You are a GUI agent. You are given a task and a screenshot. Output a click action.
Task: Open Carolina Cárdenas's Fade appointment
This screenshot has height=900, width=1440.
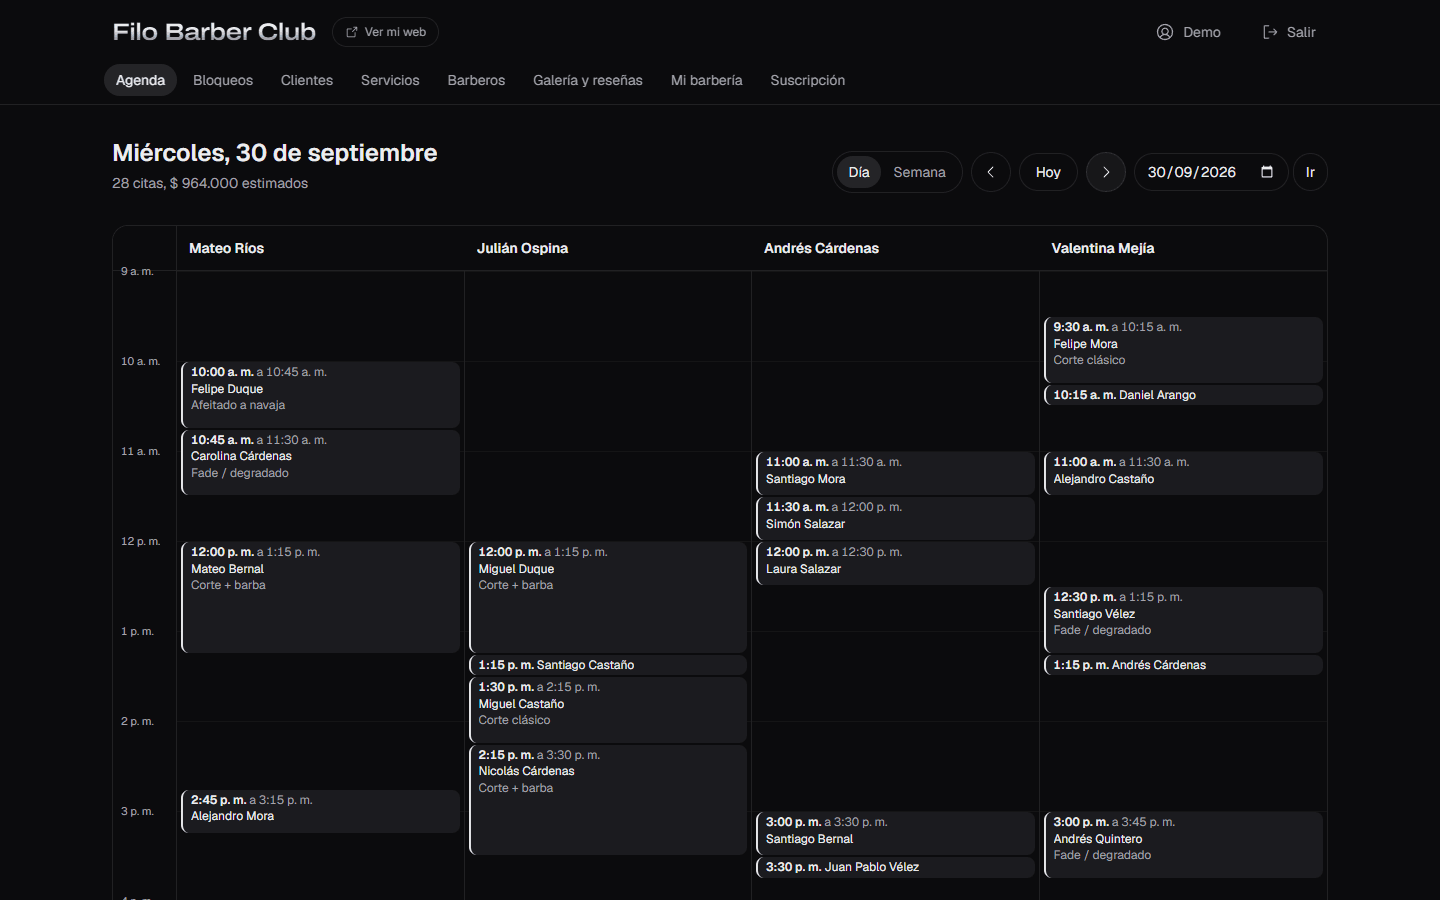(320, 462)
